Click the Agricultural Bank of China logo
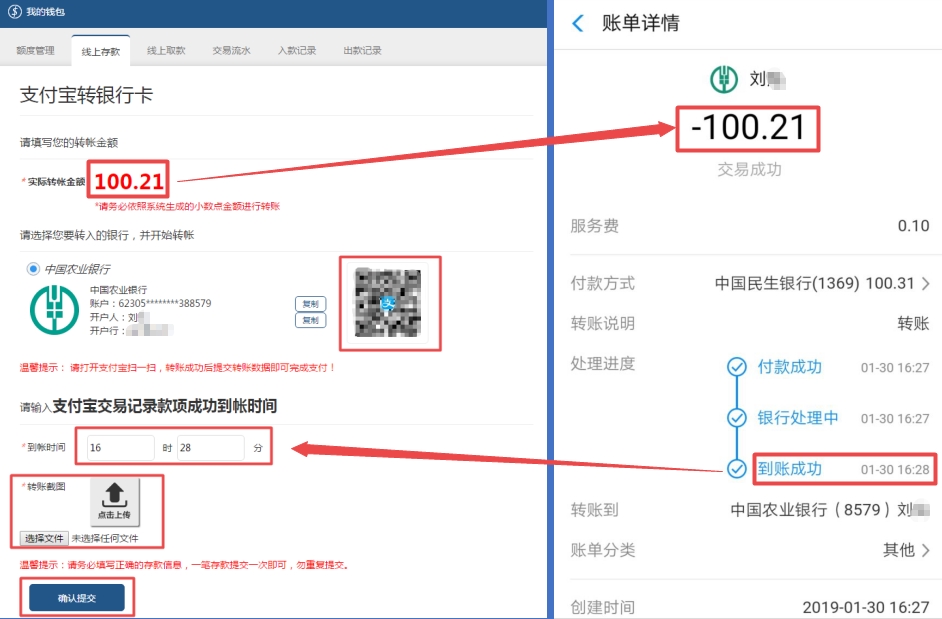This screenshot has width=942, height=619. [x=53, y=309]
